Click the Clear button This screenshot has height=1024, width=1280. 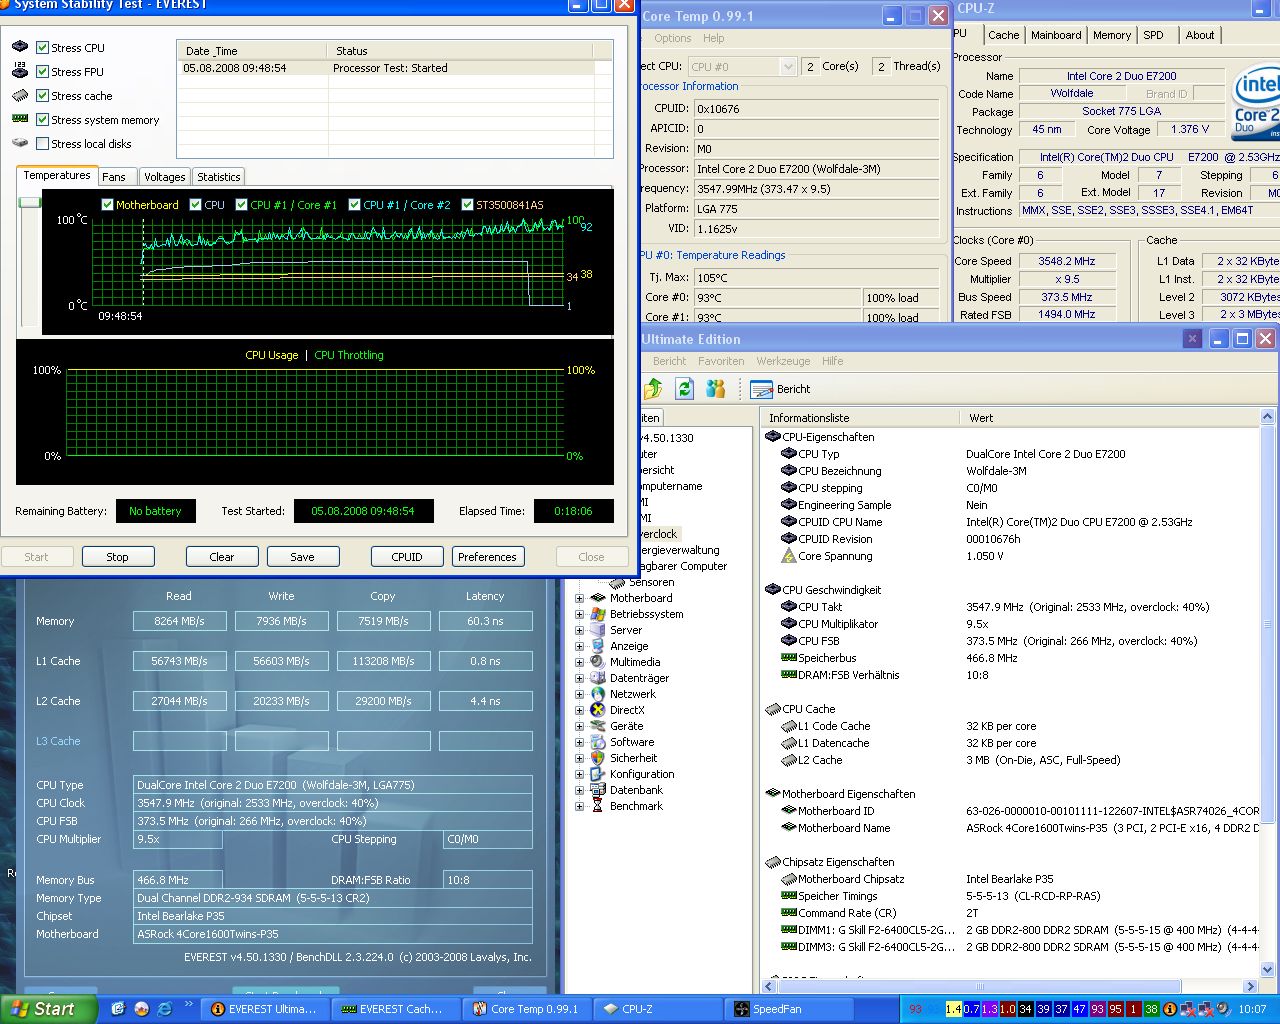[222, 557]
